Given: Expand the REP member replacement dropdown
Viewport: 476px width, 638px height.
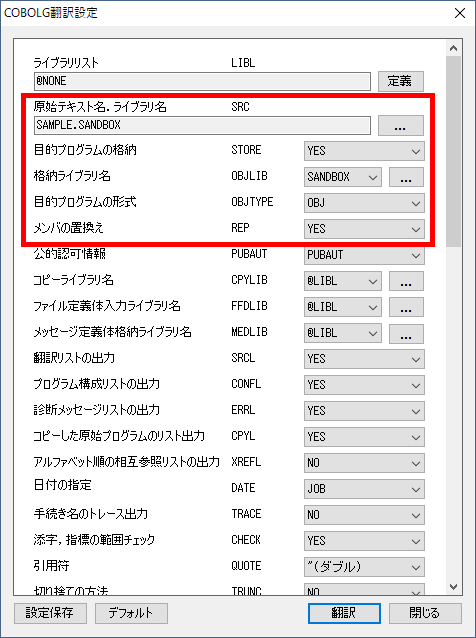Looking at the screenshot, I should 364,229.
